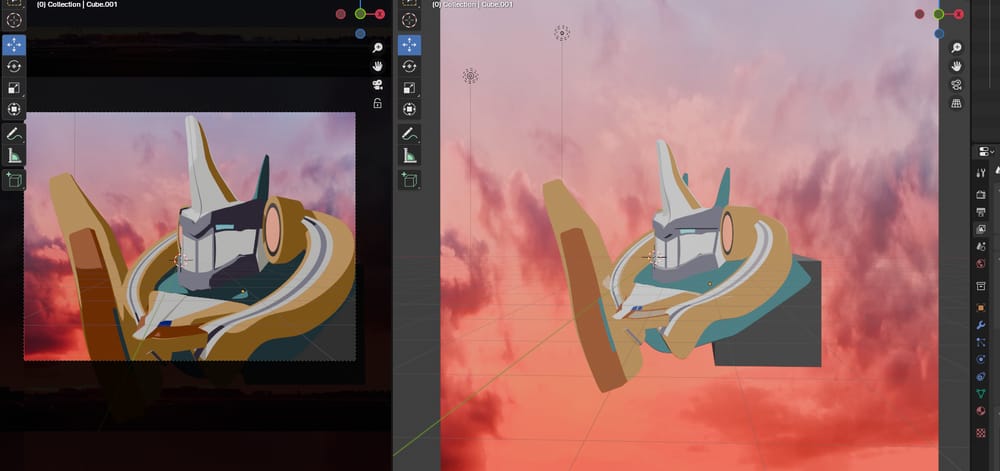Click the red X axis in right gizmo
Image resolution: width=1000 pixels, height=471 pixels.
[x=959, y=14]
